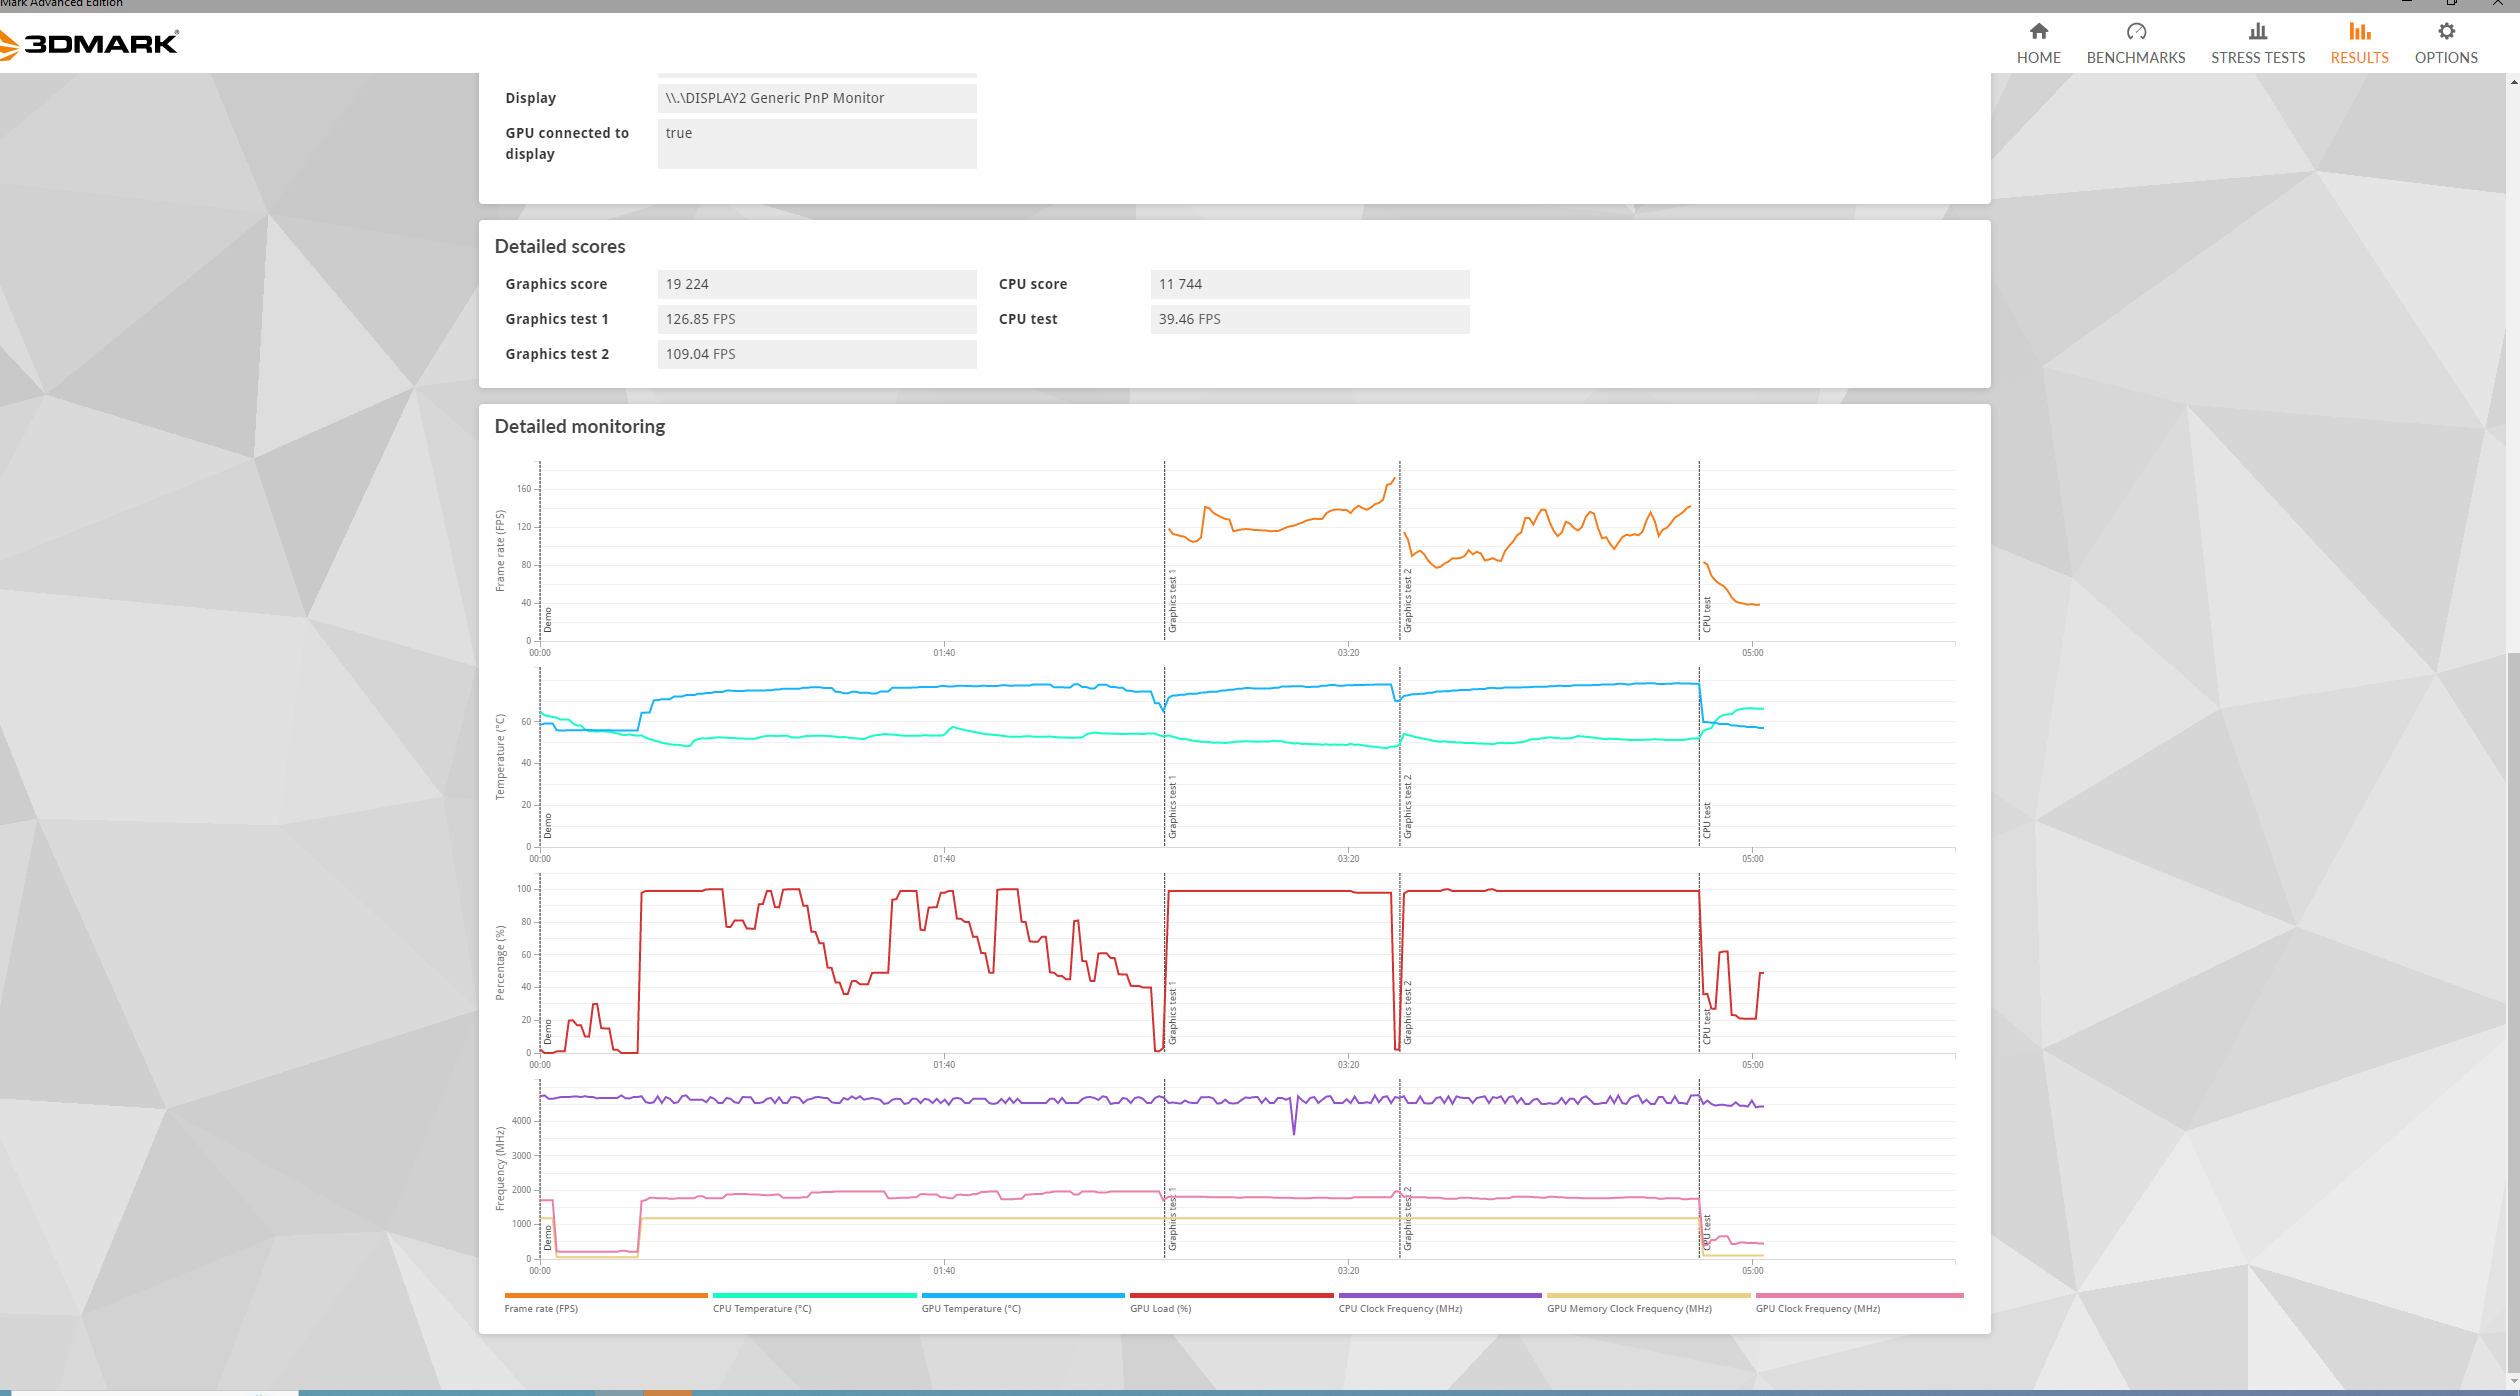Click the Home house icon
The height and width of the screenshot is (1396, 2520).
click(x=2038, y=31)
